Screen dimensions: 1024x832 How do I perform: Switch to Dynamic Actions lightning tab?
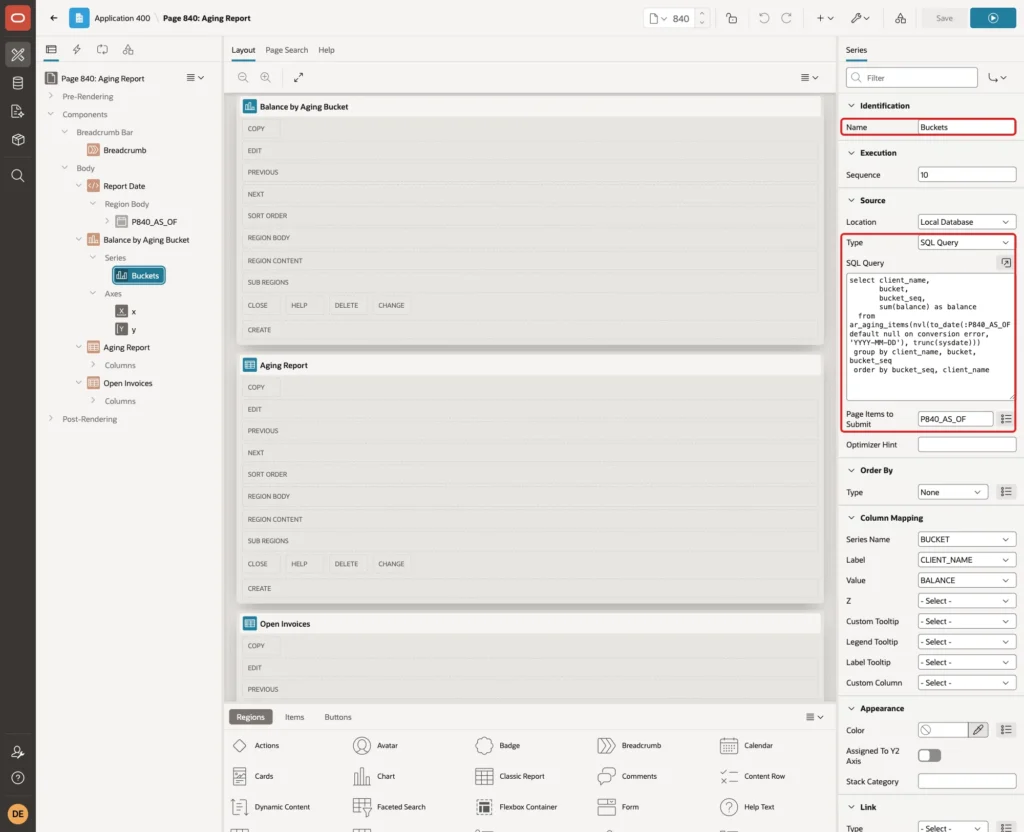click(x=76, y=50)
